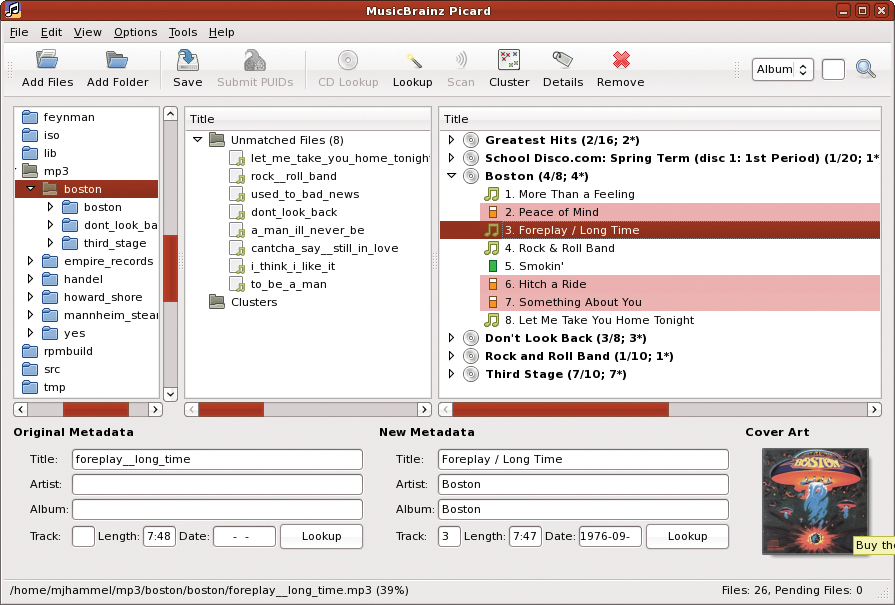Image resolution: width=895 pixels, height=605 pixels.
Task: Expand the empire_records folder
Action: click(x=30, y=261)
